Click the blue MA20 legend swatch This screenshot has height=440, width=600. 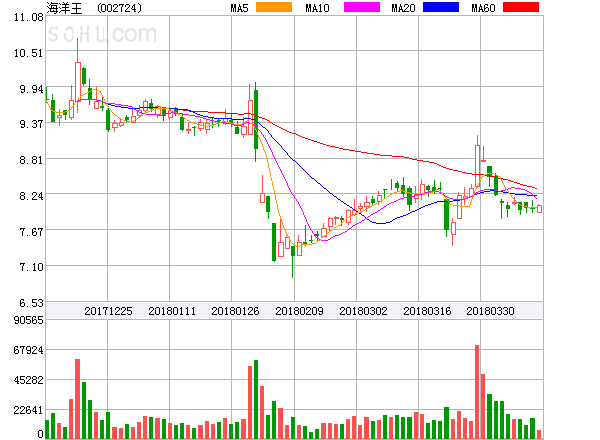click(x=441, y=7)
